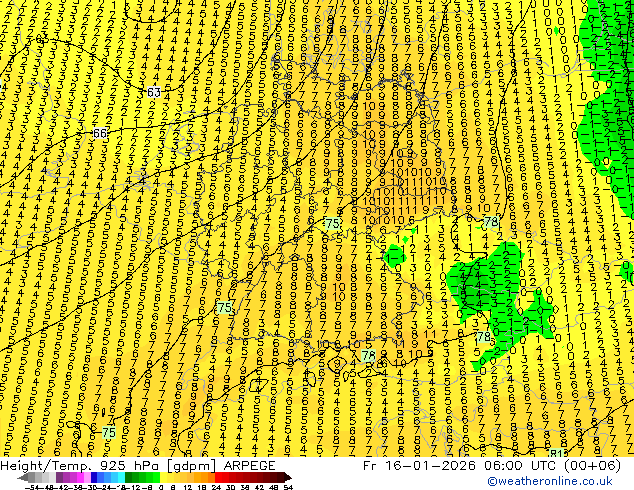
Task: Click the 0 label on legend scale
Action: (x=161, y=487)
